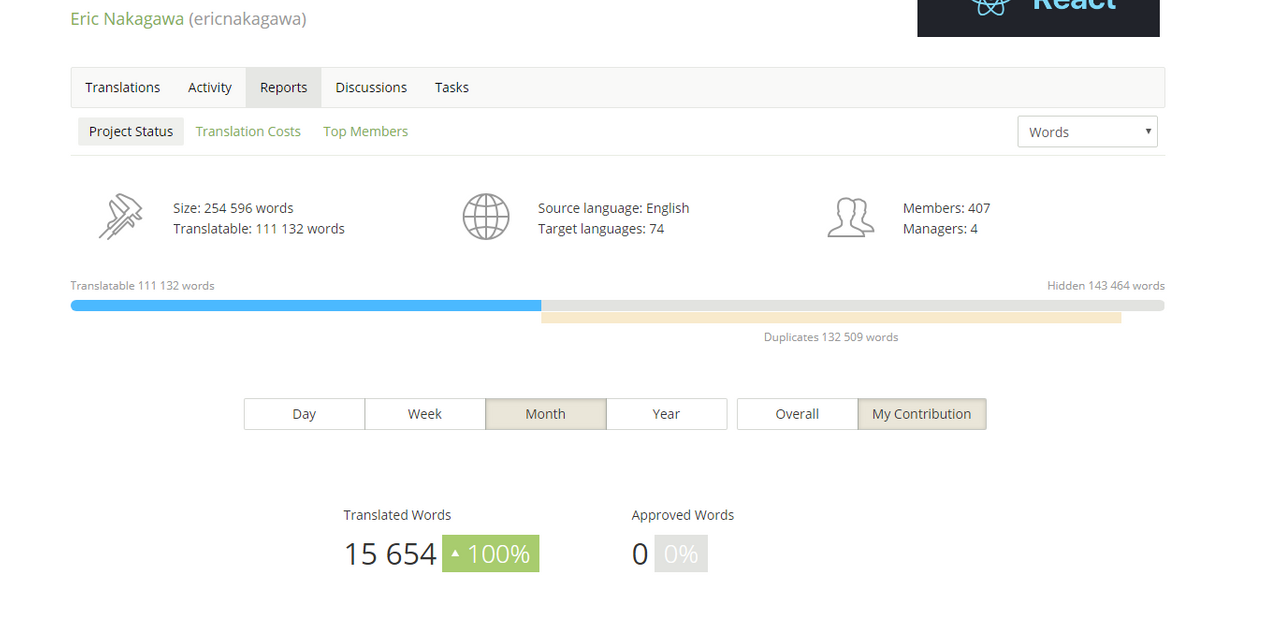Click the 15 654 translated words count
The image size is (1280, 617).
(390, 554)
